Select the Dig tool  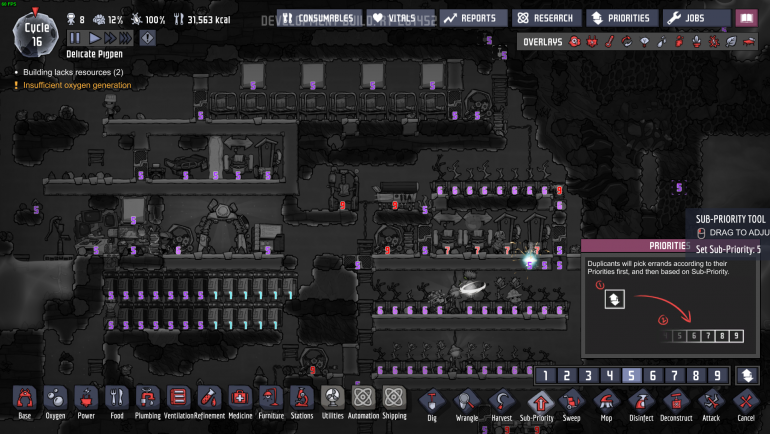(x=432, y=406)
